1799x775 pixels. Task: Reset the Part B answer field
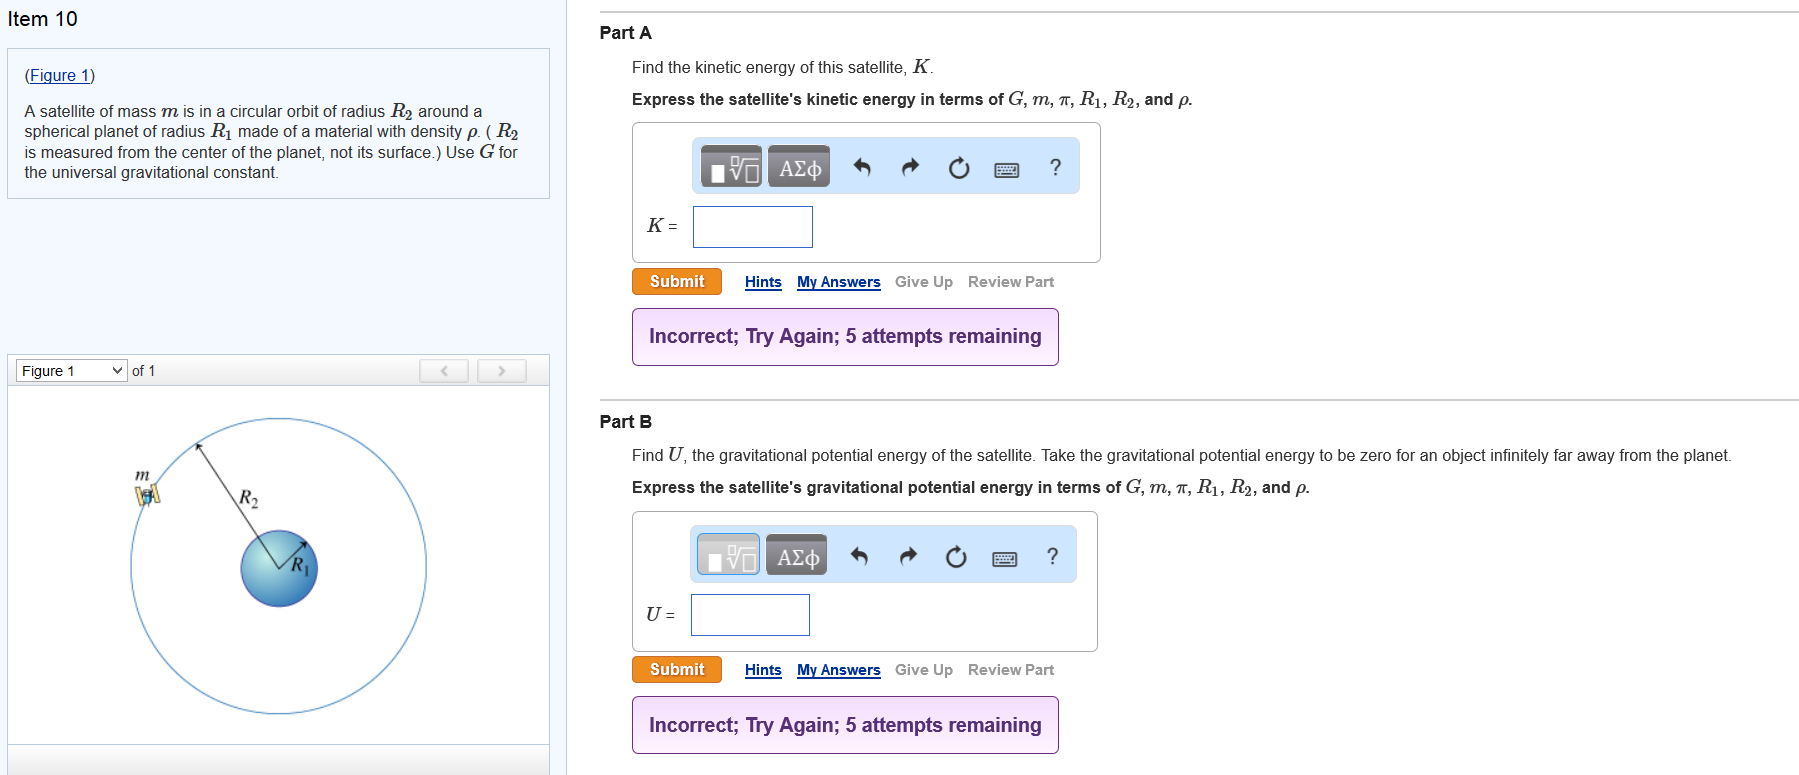956,556
